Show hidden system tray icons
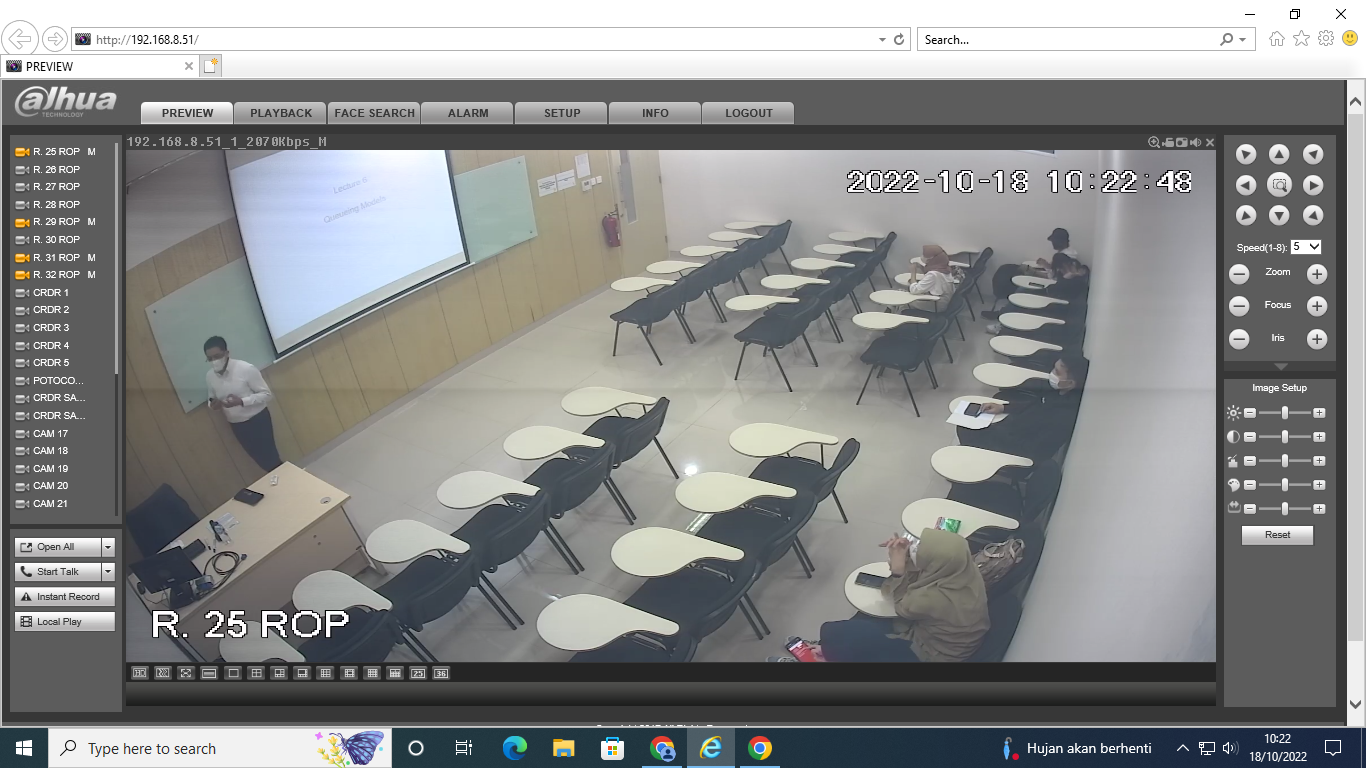Image resolution: width=1366 pixels, height=768 pixels. click(x=1183, y=748)
